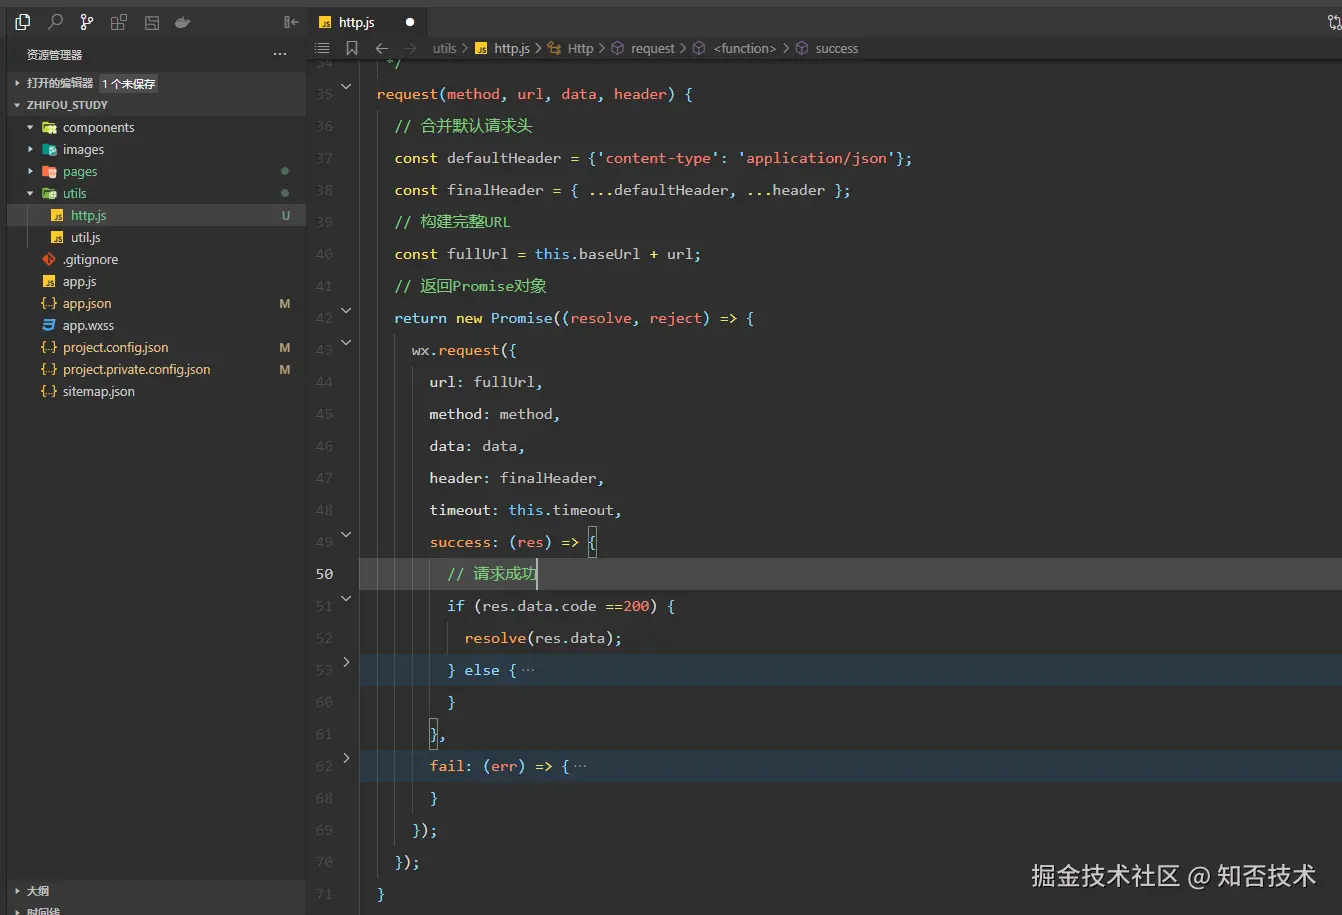Click the back navigation arrow
The height and width of the screenshot is (915, 1342).
(x=382, y=48)
